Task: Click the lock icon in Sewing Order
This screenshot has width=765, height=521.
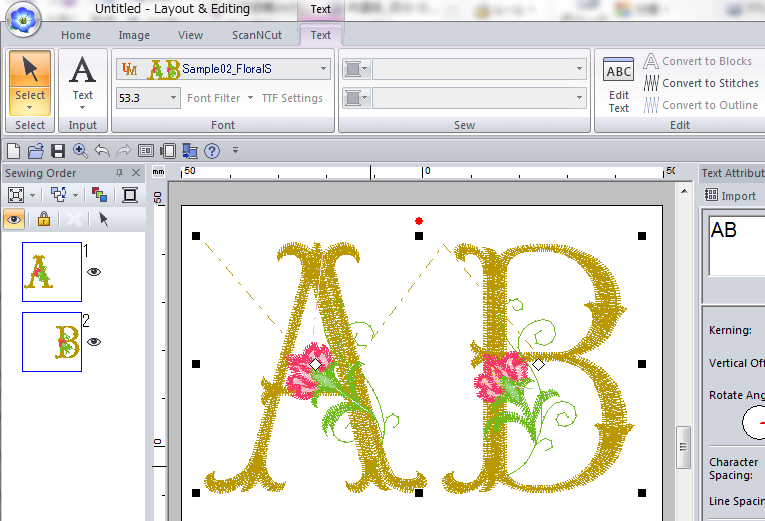Action: click(x=43, y=219)
